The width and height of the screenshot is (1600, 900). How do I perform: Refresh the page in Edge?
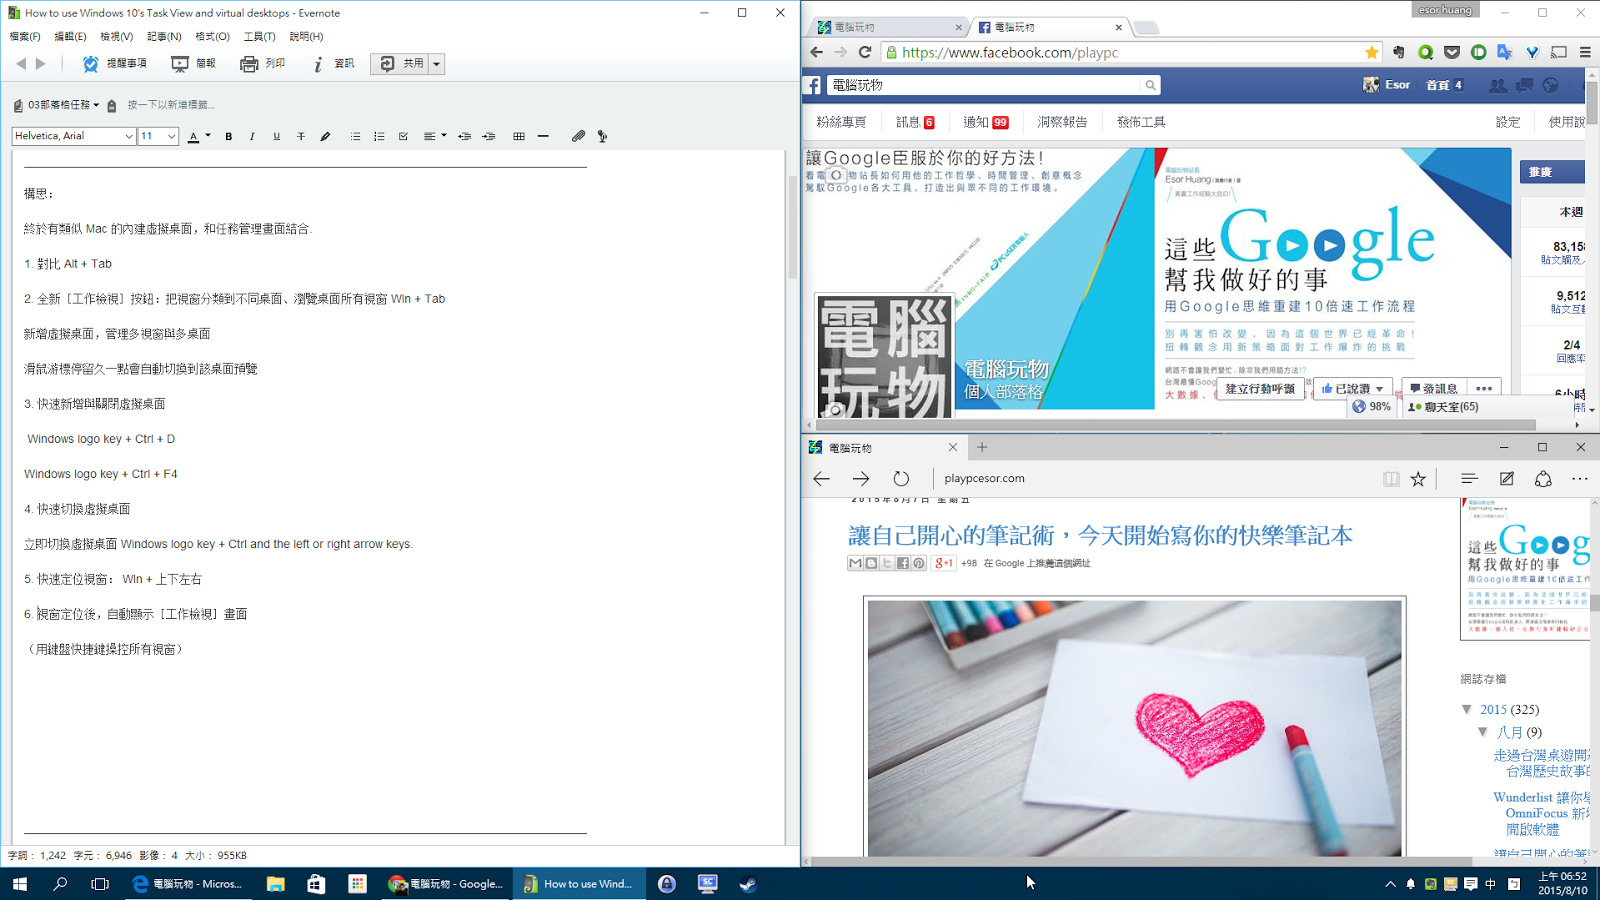(901, 478)
